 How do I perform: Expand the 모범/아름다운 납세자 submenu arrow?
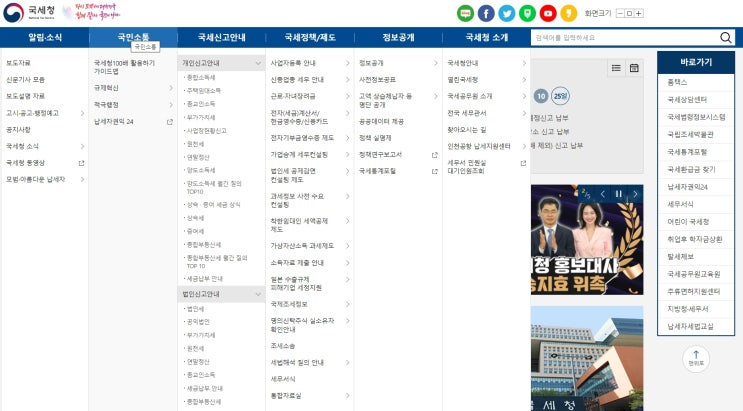[82, 180]
